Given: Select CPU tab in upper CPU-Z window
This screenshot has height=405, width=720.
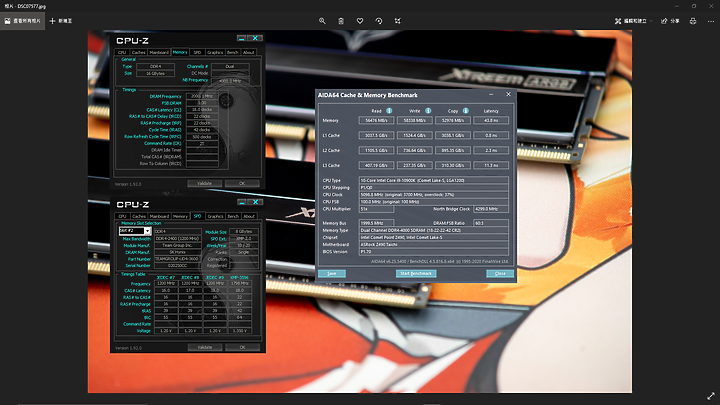Looking at the screenshot, I should coord(122,52).
